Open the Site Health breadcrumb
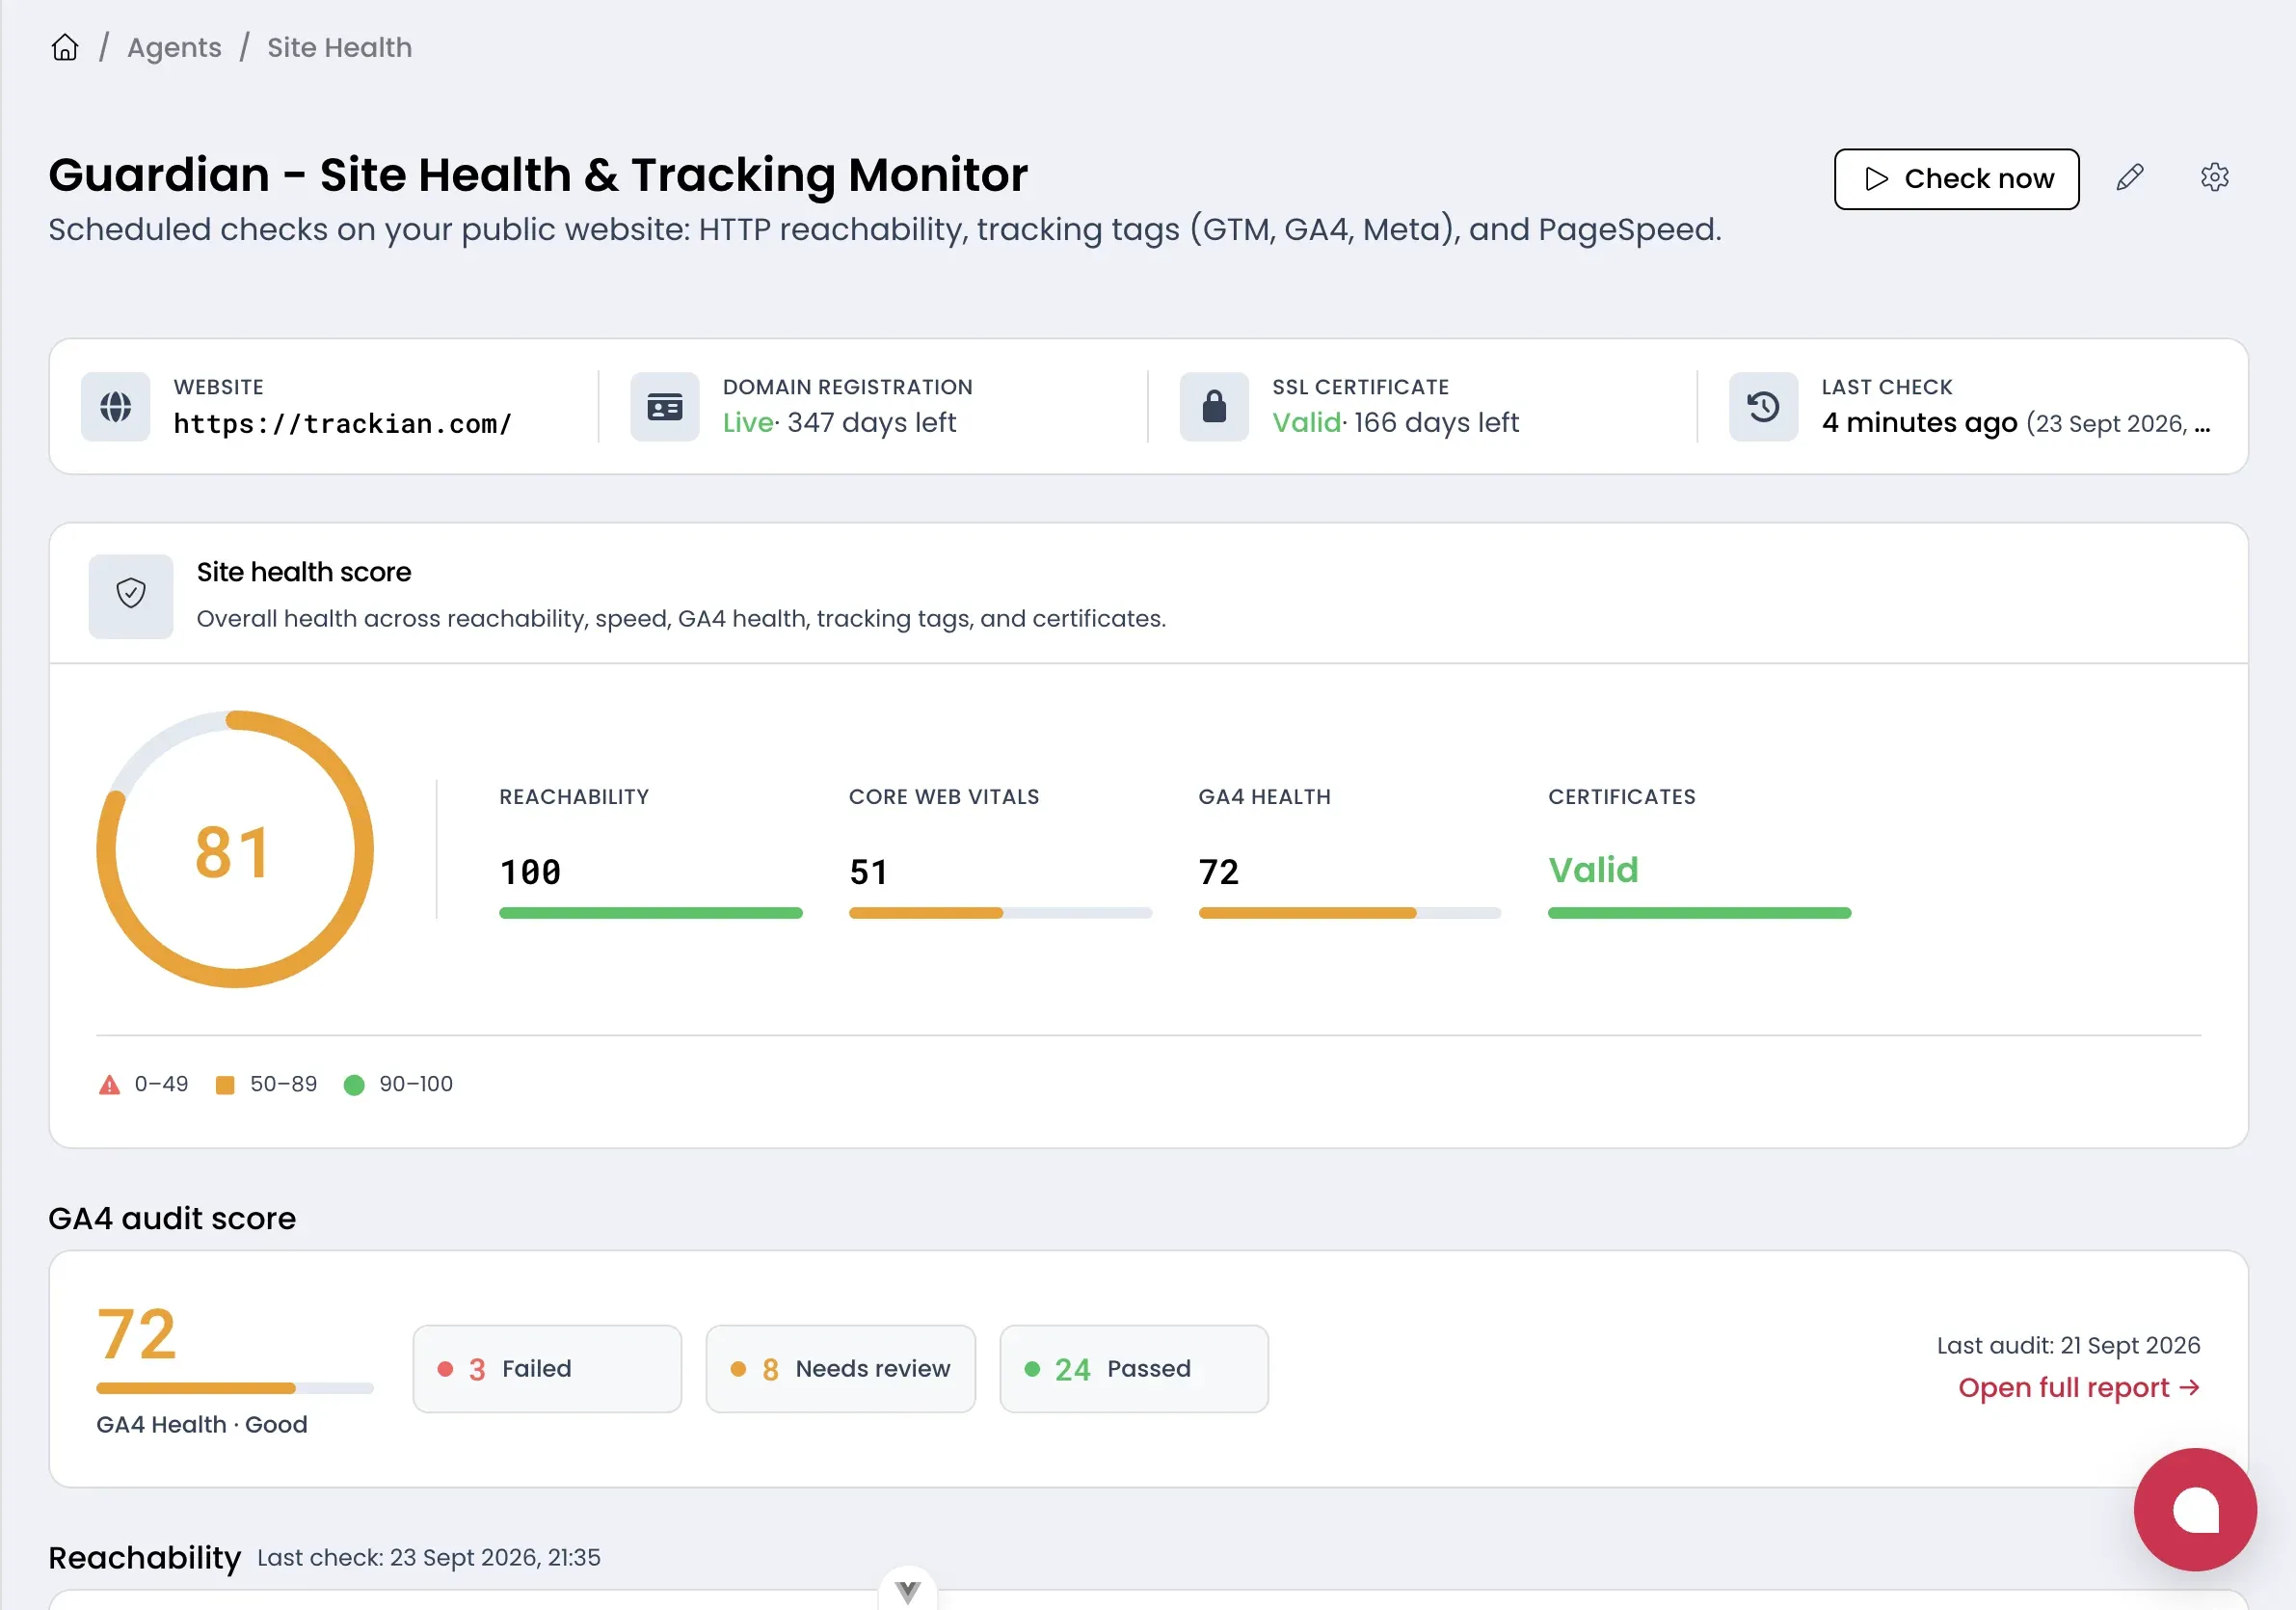 pos(339,47)
